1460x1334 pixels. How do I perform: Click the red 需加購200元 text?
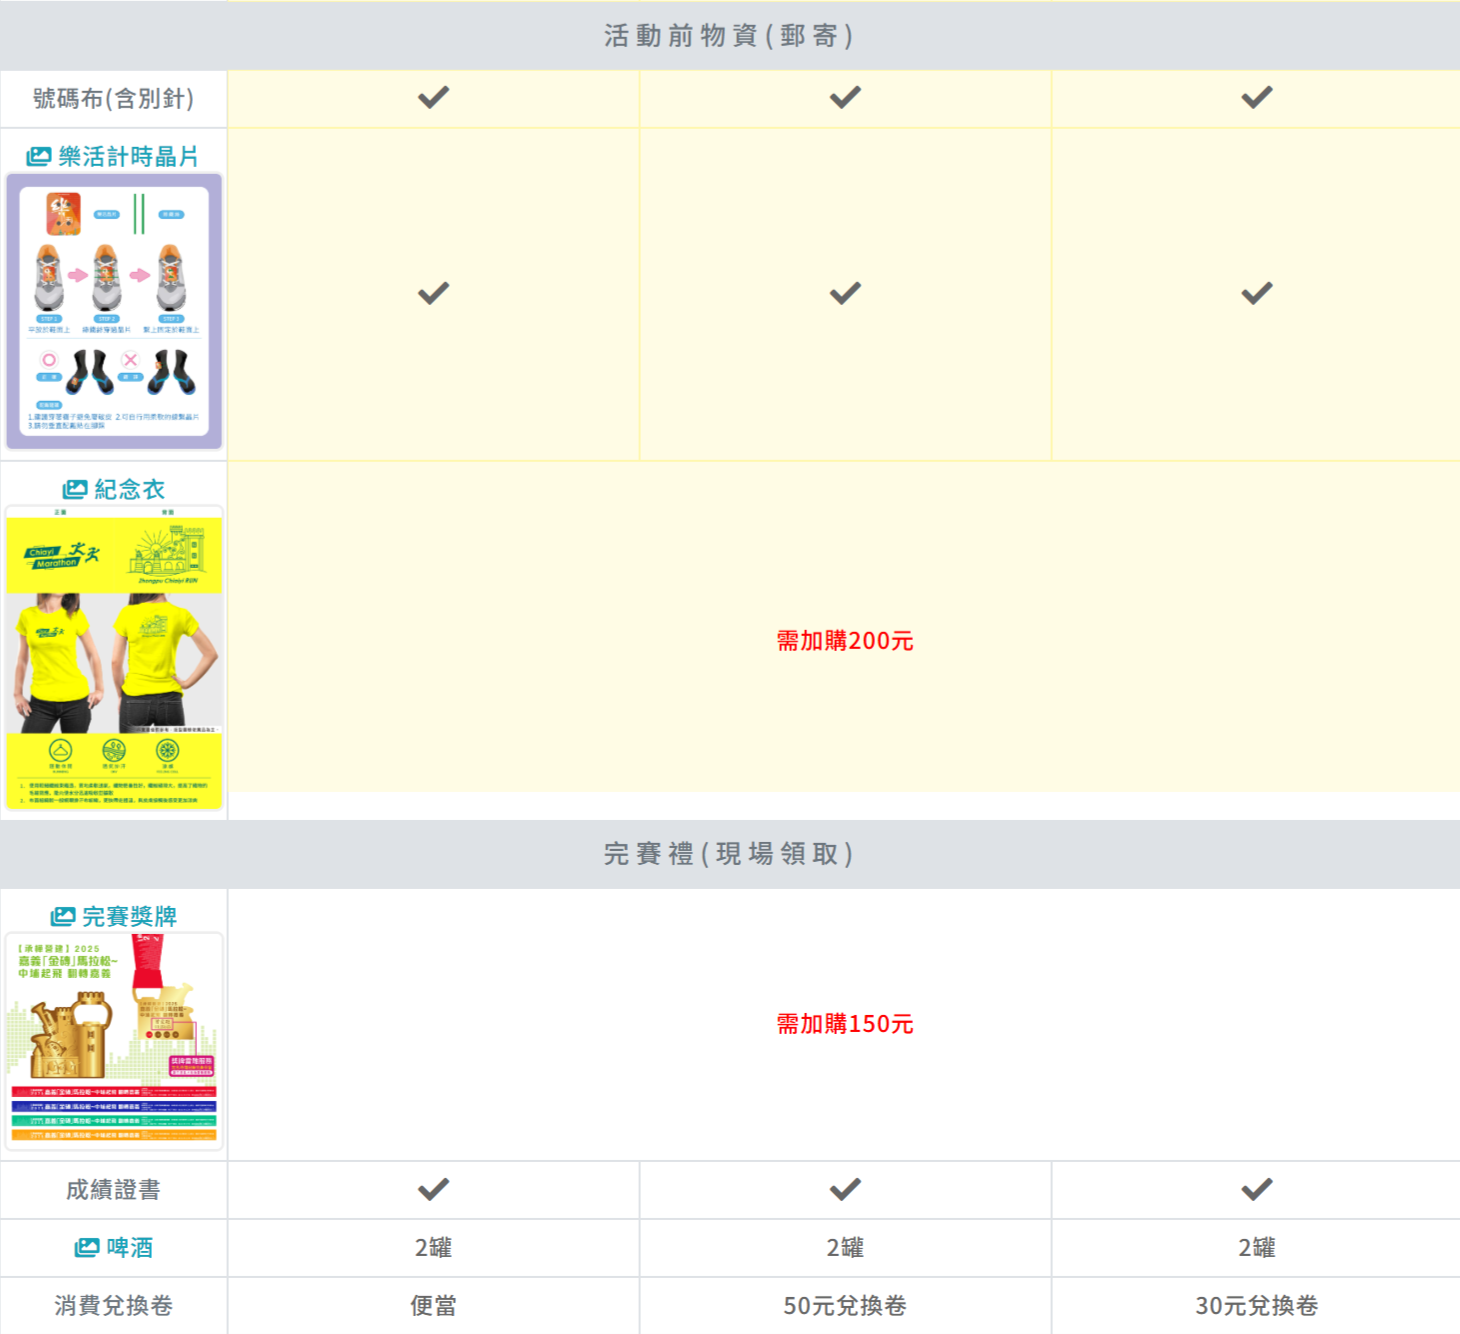tap(845, 641)
